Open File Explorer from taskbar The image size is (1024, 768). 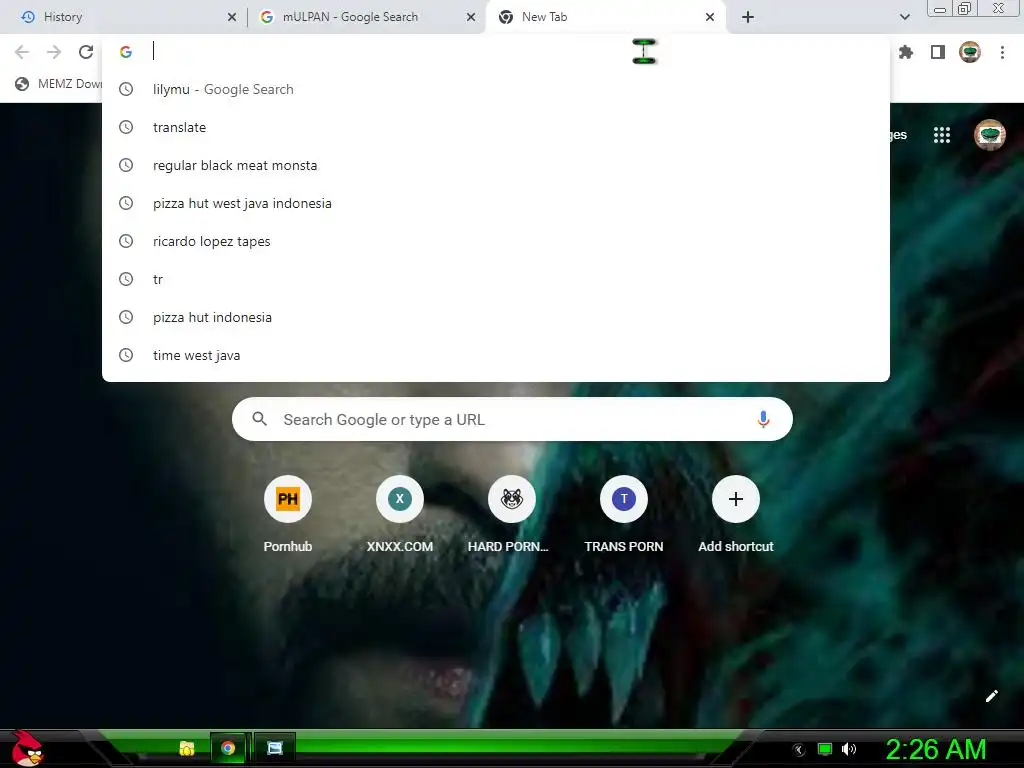(187, 748)
